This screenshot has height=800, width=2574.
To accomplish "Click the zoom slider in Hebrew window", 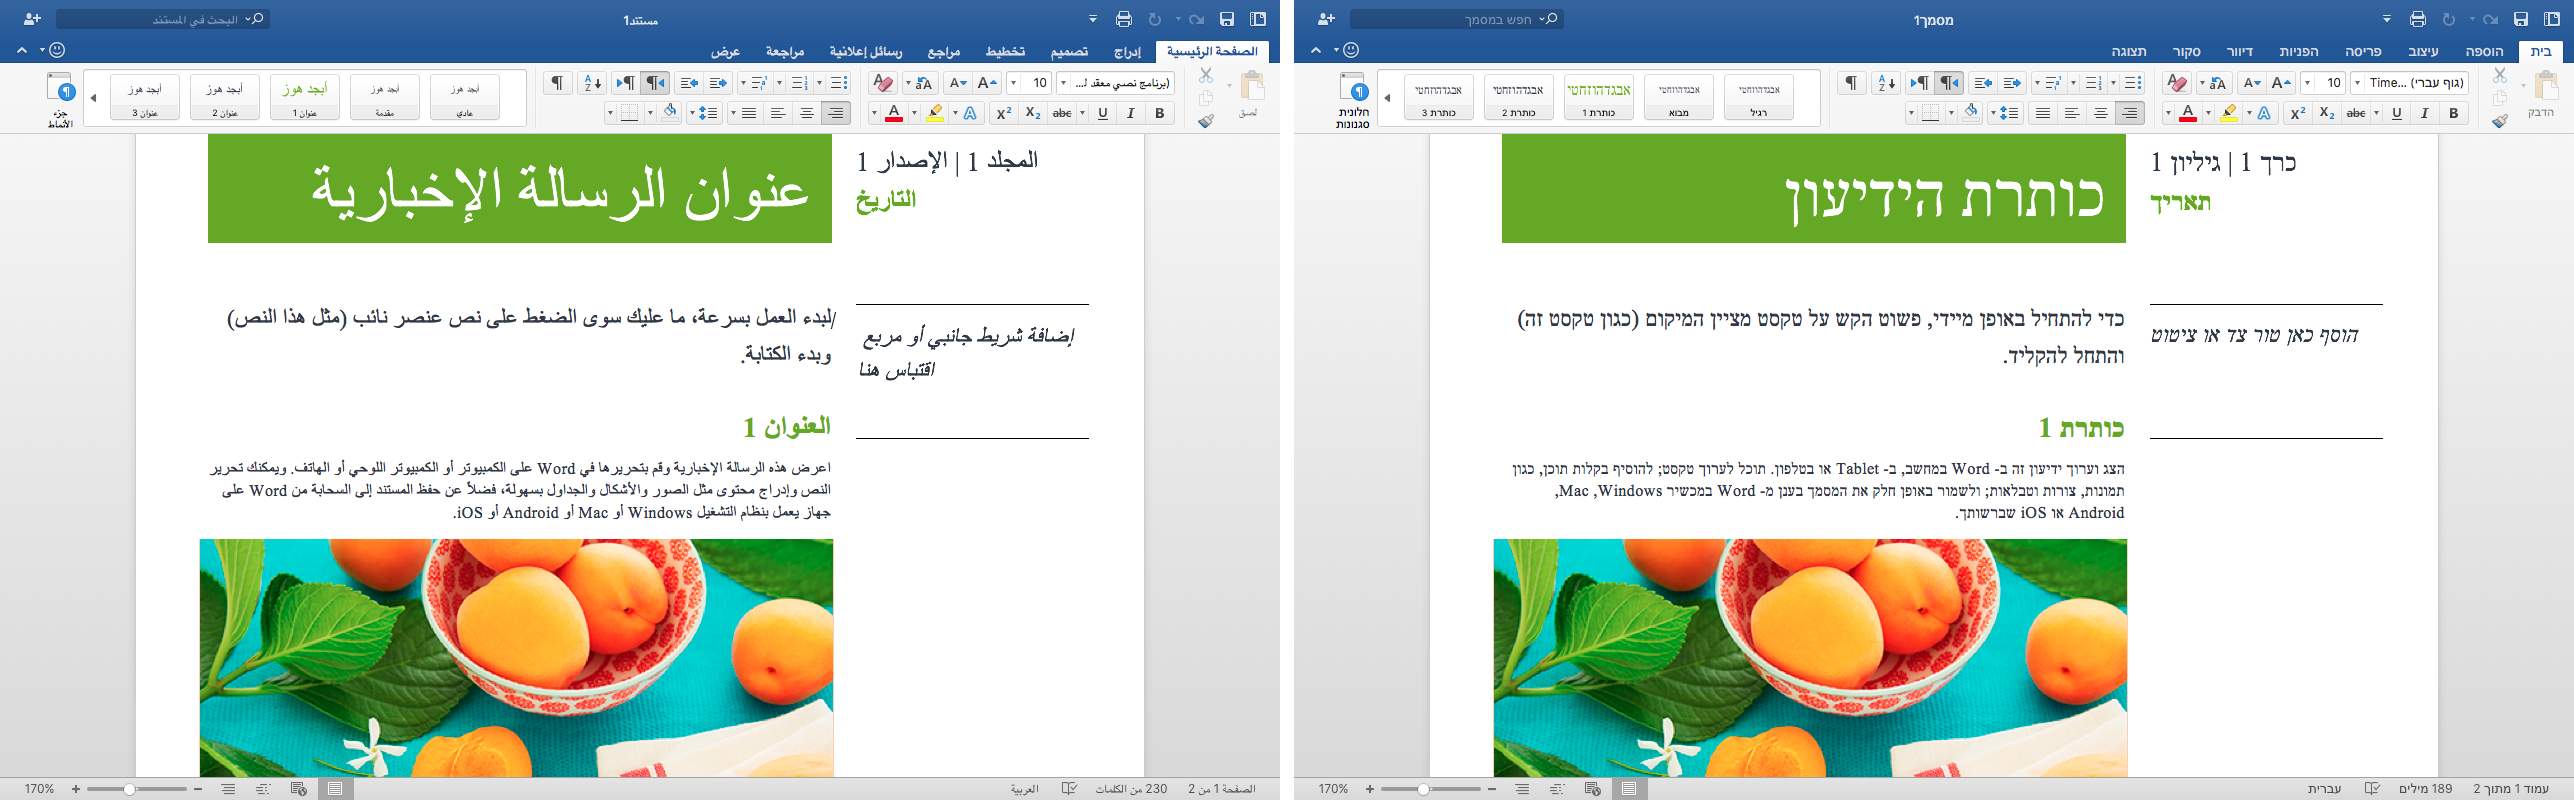I will (x=1430, y=789).
